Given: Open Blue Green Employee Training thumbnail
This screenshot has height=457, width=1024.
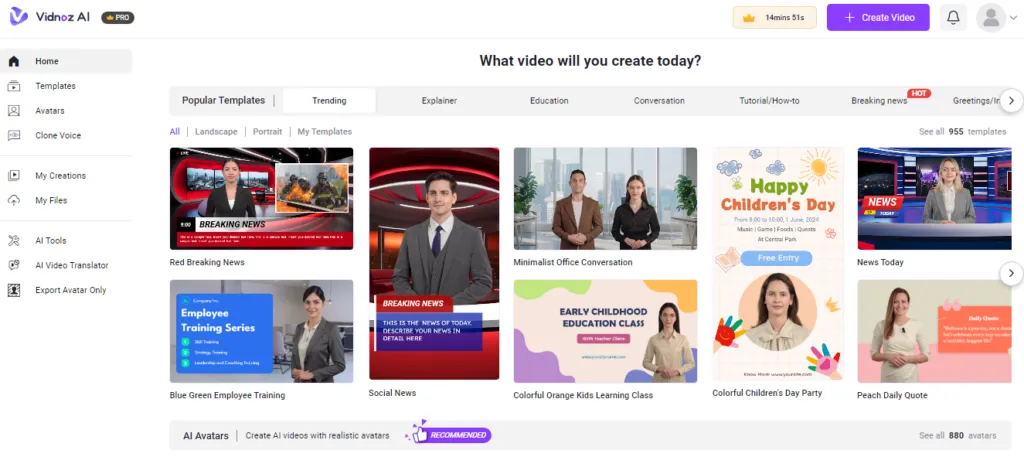Looking at the screenshot, I should 261,331.
